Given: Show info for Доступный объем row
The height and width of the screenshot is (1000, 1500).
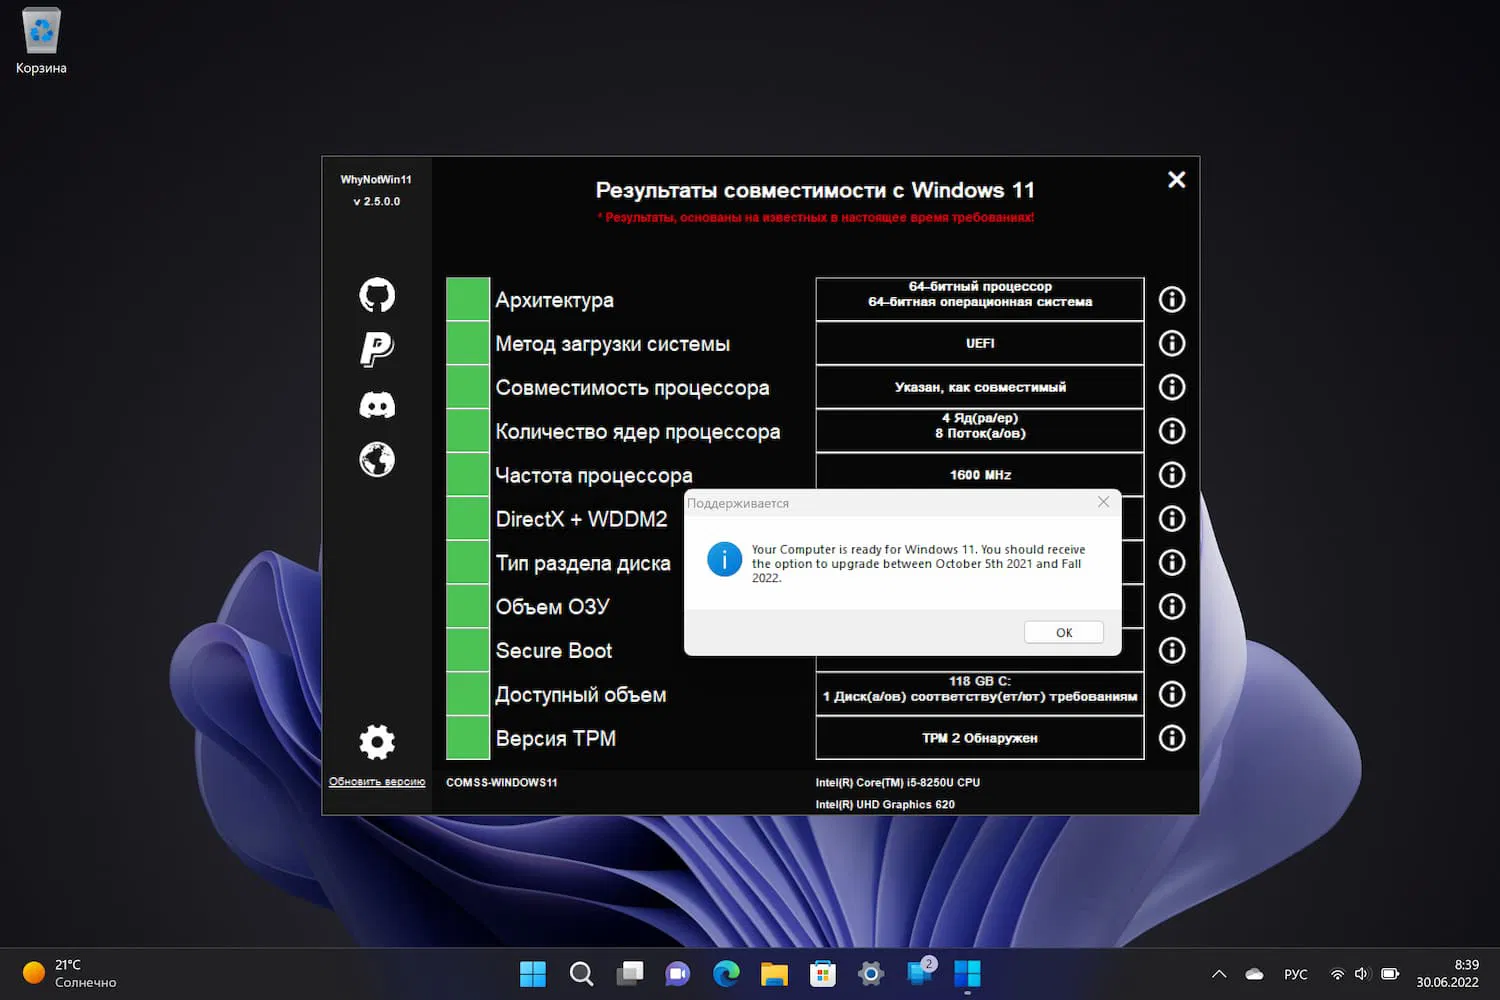Looking at the screenshot, I should point(1171,694).
